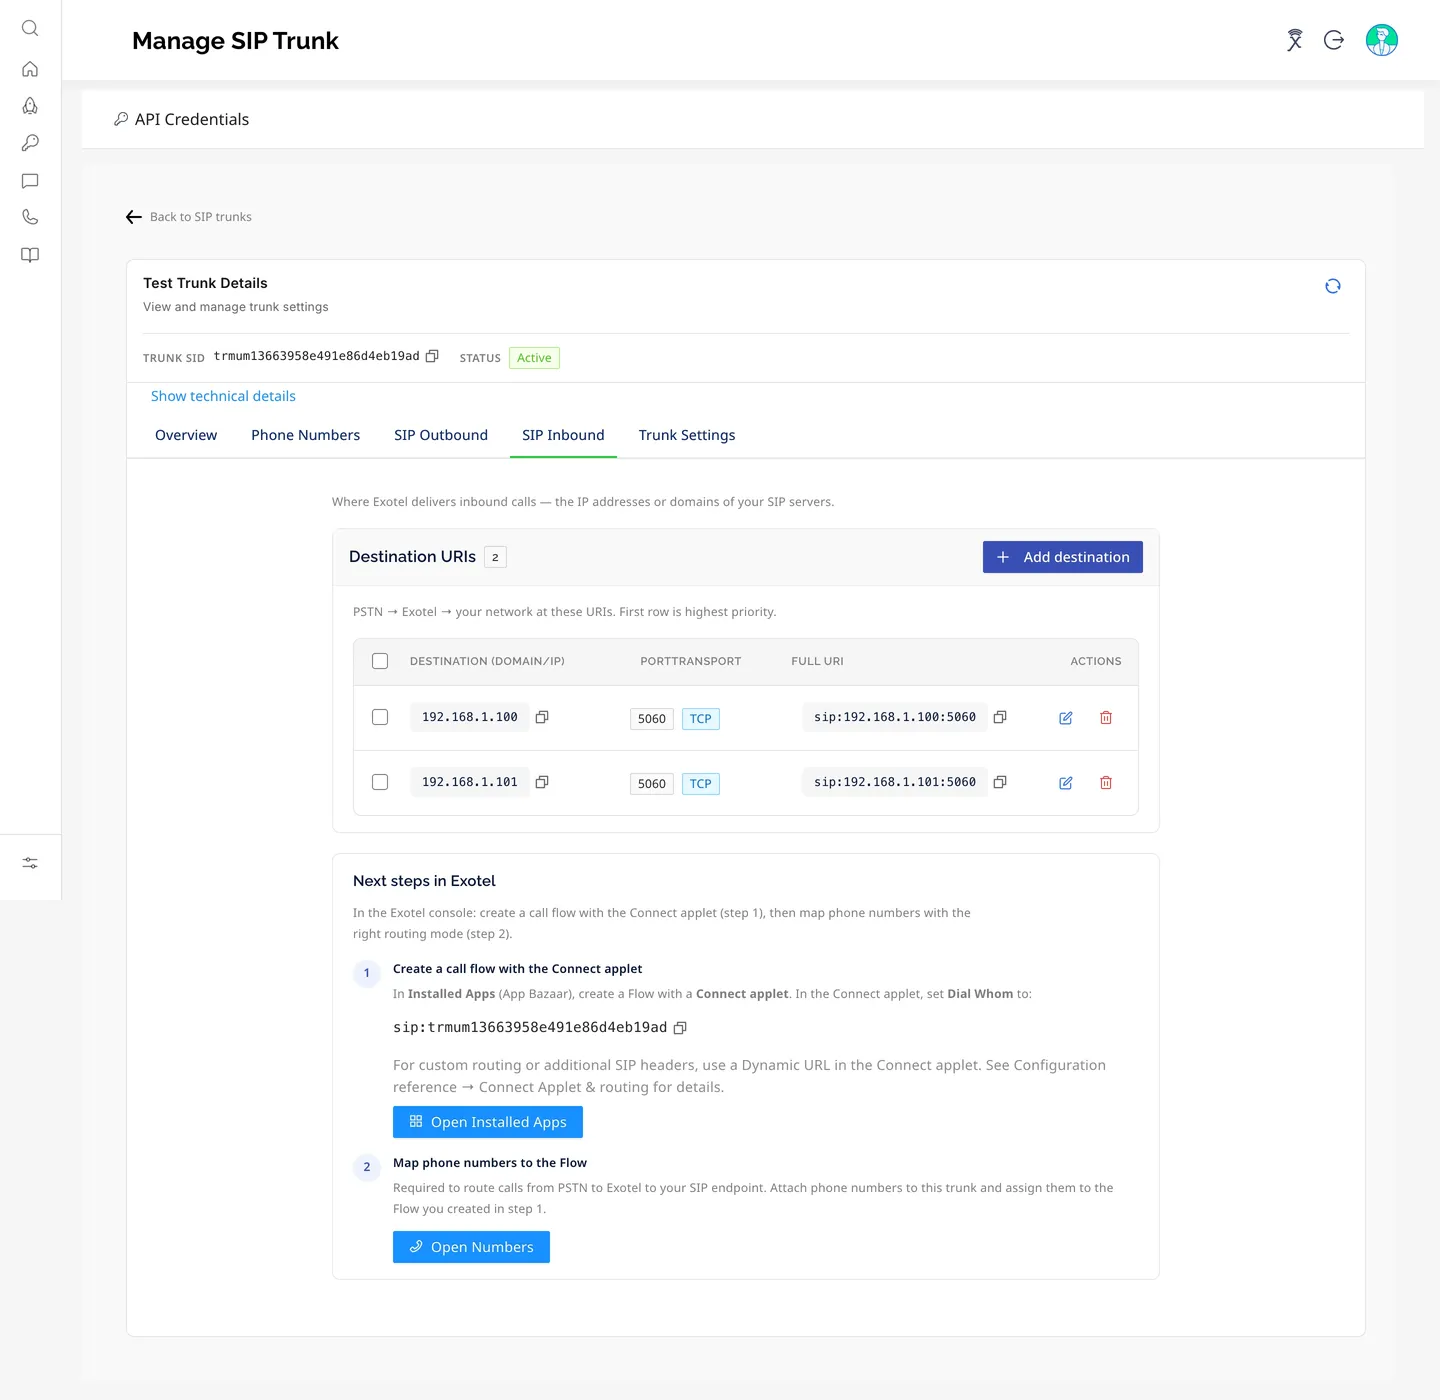The image size is (1440, 1400).
Task: Edit the 192.168.1.100 destination row
Action: coord(1066,718)
